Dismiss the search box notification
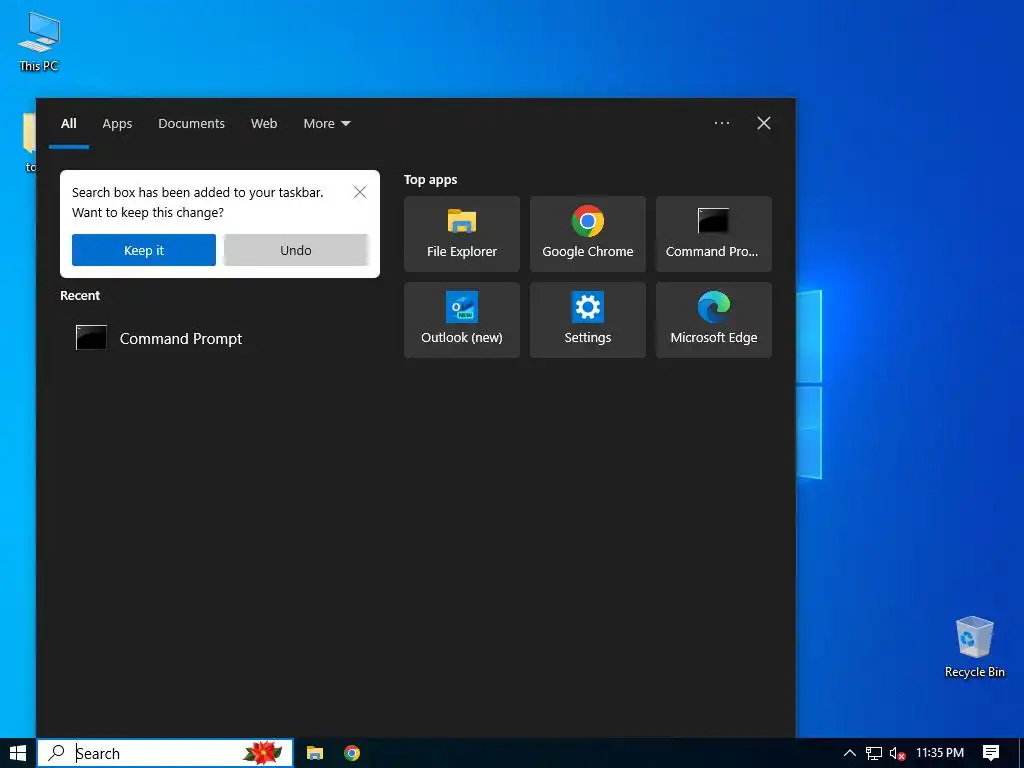Viewport: 1024px width, 768px height. 360,192
